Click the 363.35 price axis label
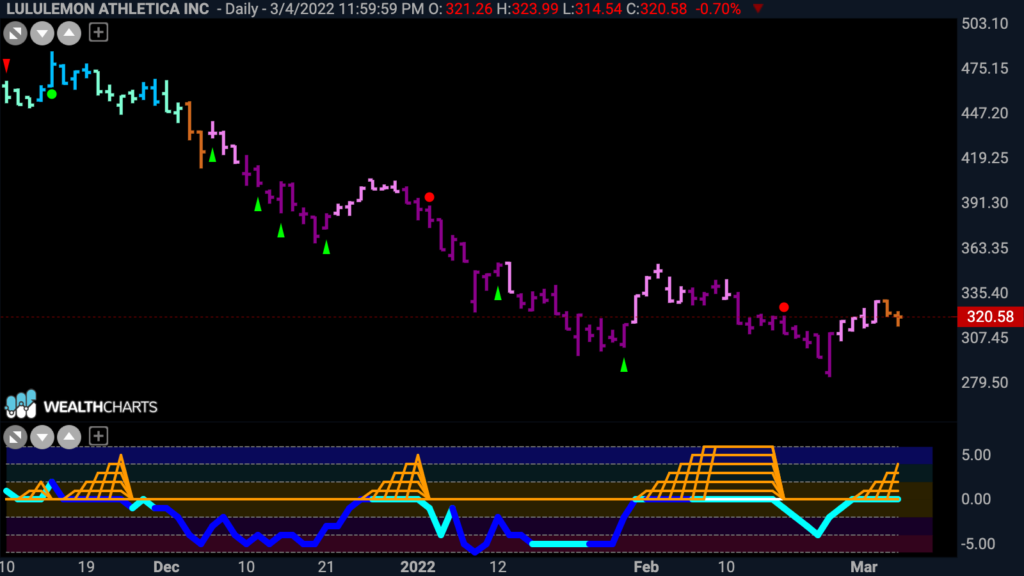This screenshot has height=576, width=1024. pos(985,248)
